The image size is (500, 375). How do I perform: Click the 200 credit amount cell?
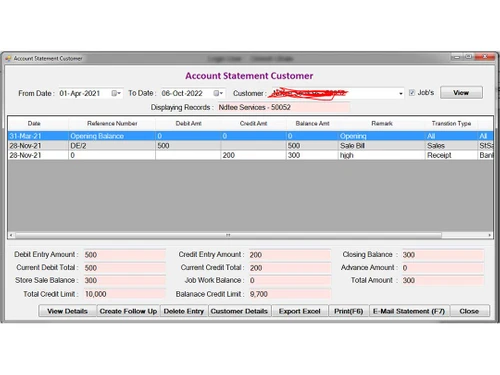(253, 155)
